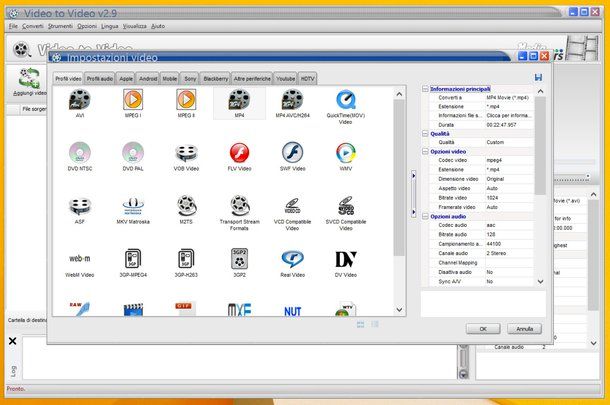Click the format list scroll down arrow
610x405 pixels.
[399, 310]
